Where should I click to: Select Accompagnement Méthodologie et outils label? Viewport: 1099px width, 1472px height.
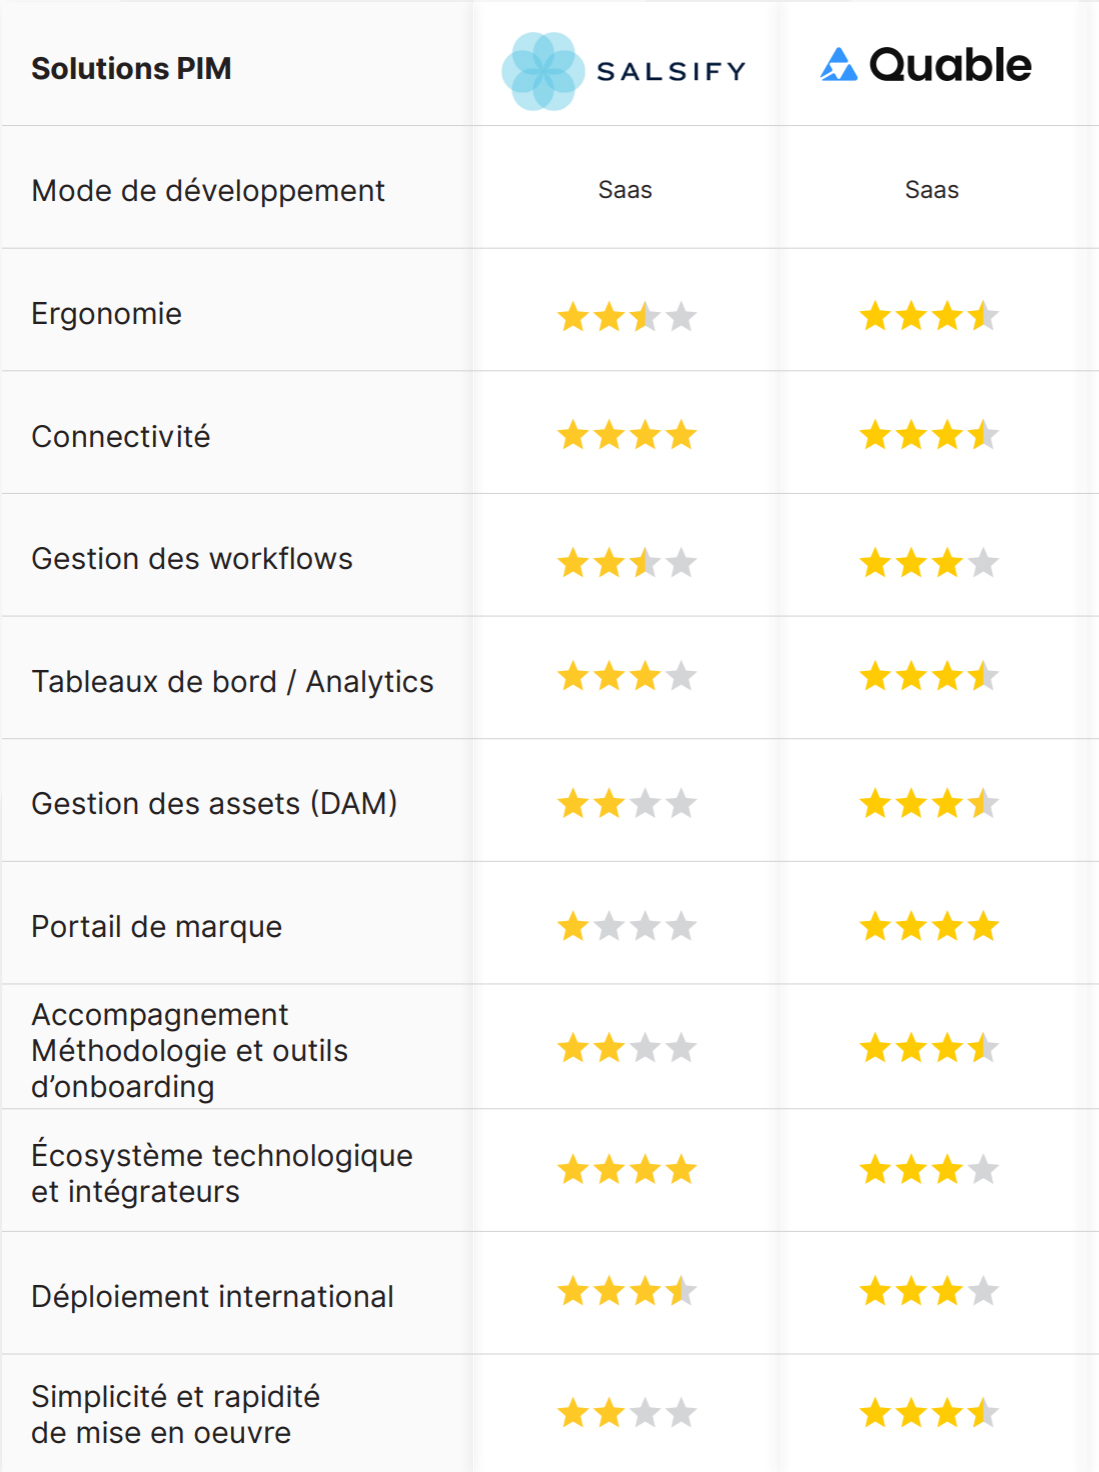tap(189, 1050)
